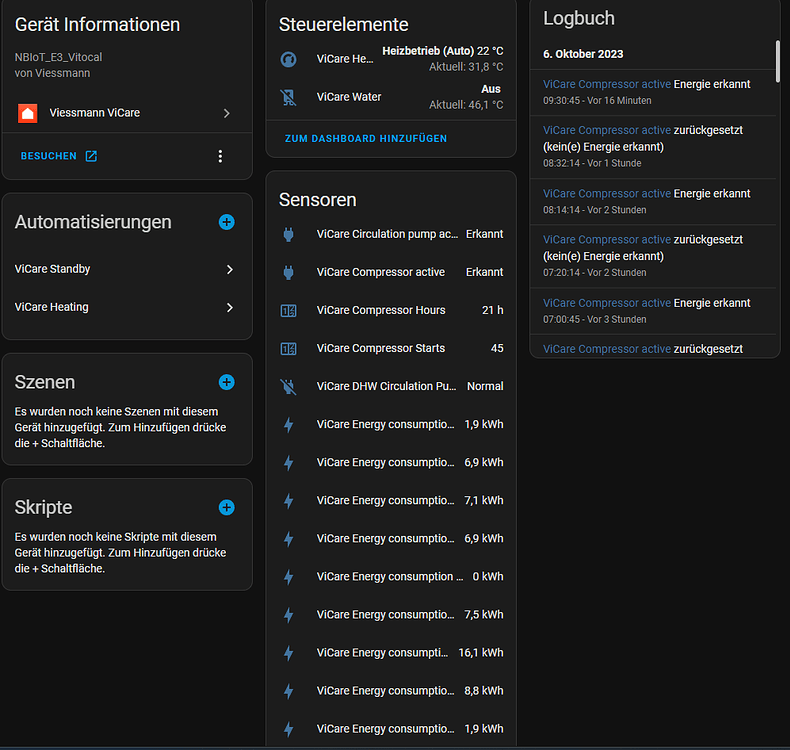Click the 16,1 kWh energy consumption sensor

coord(390,652)
